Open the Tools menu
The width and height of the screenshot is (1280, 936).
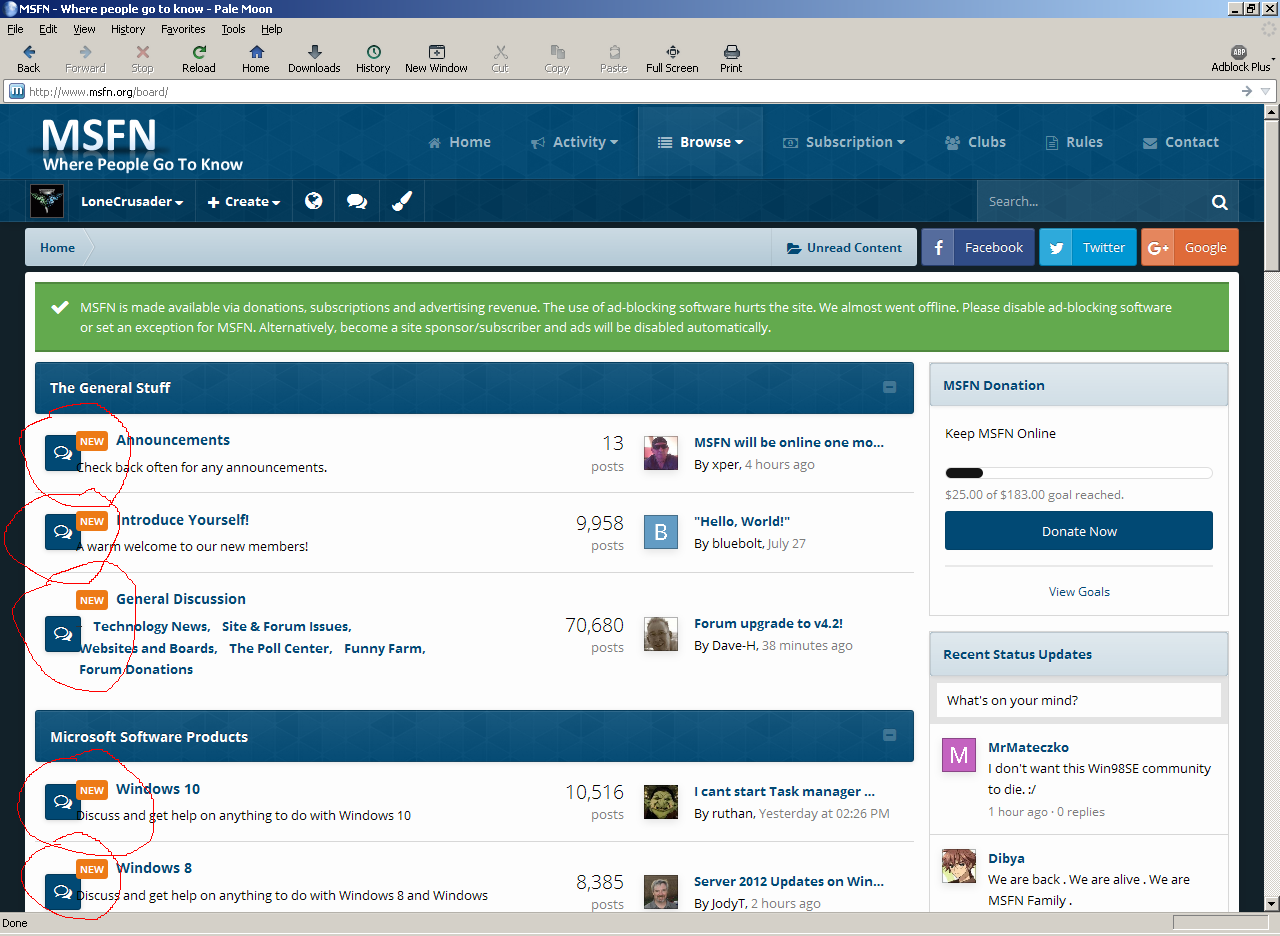point(233,29)
